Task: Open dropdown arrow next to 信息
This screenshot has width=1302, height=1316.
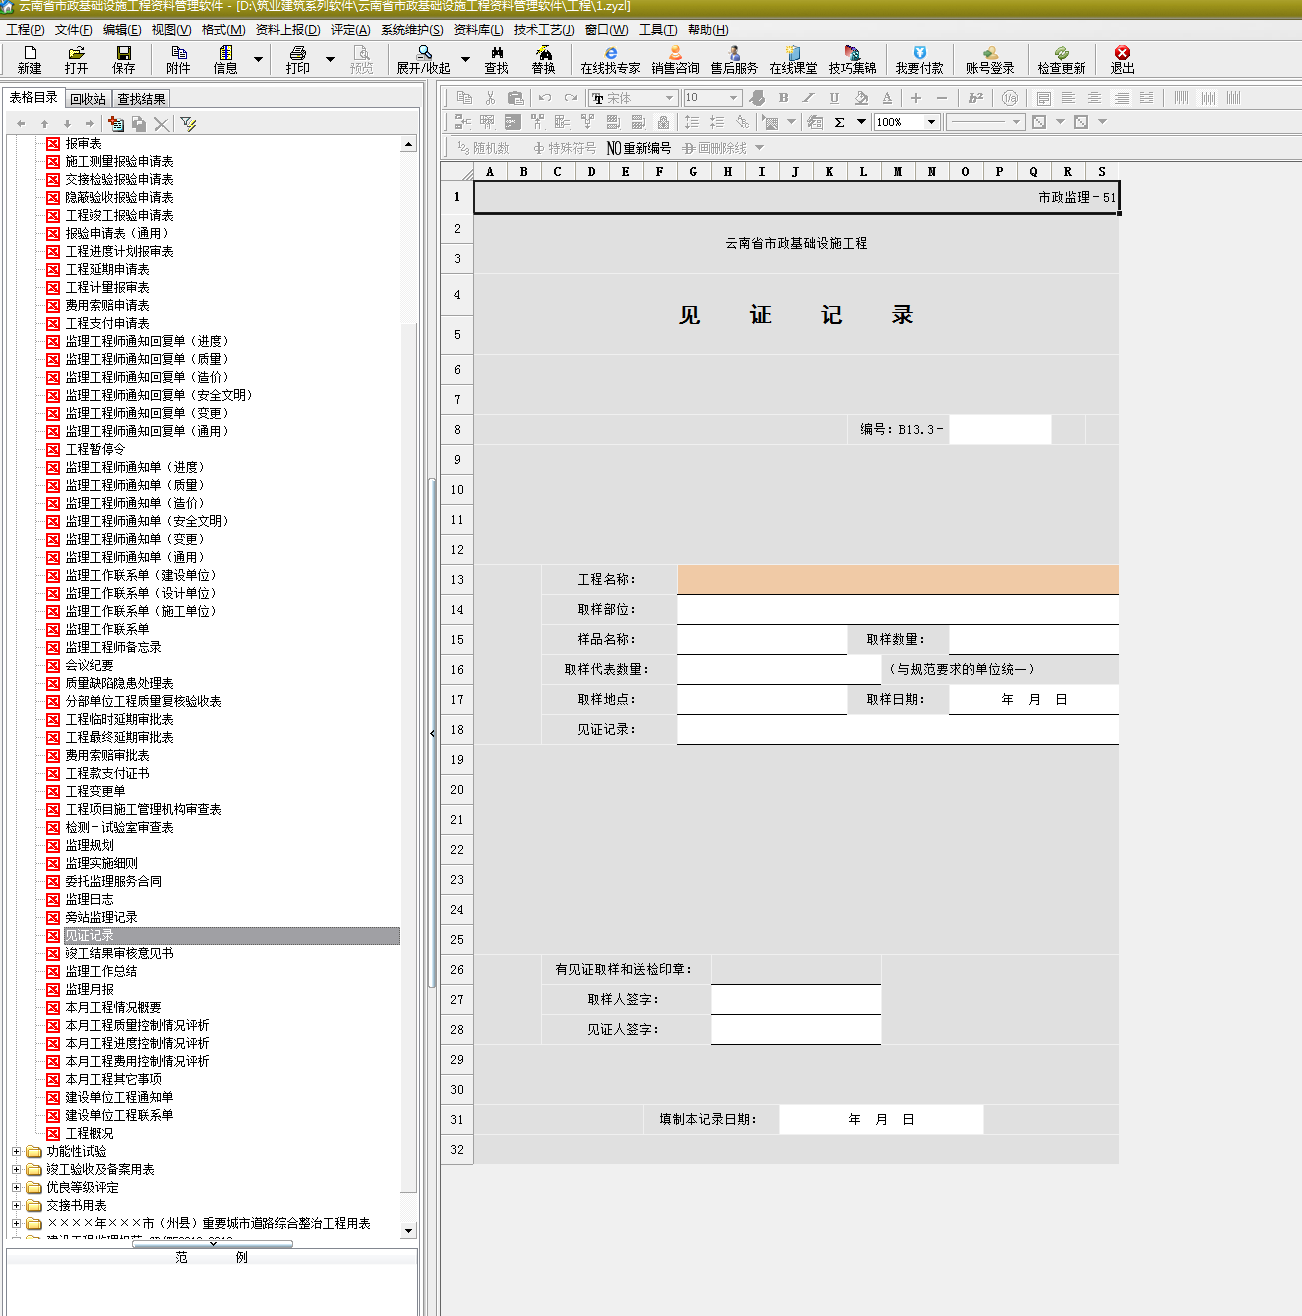Action: [258, 59]
